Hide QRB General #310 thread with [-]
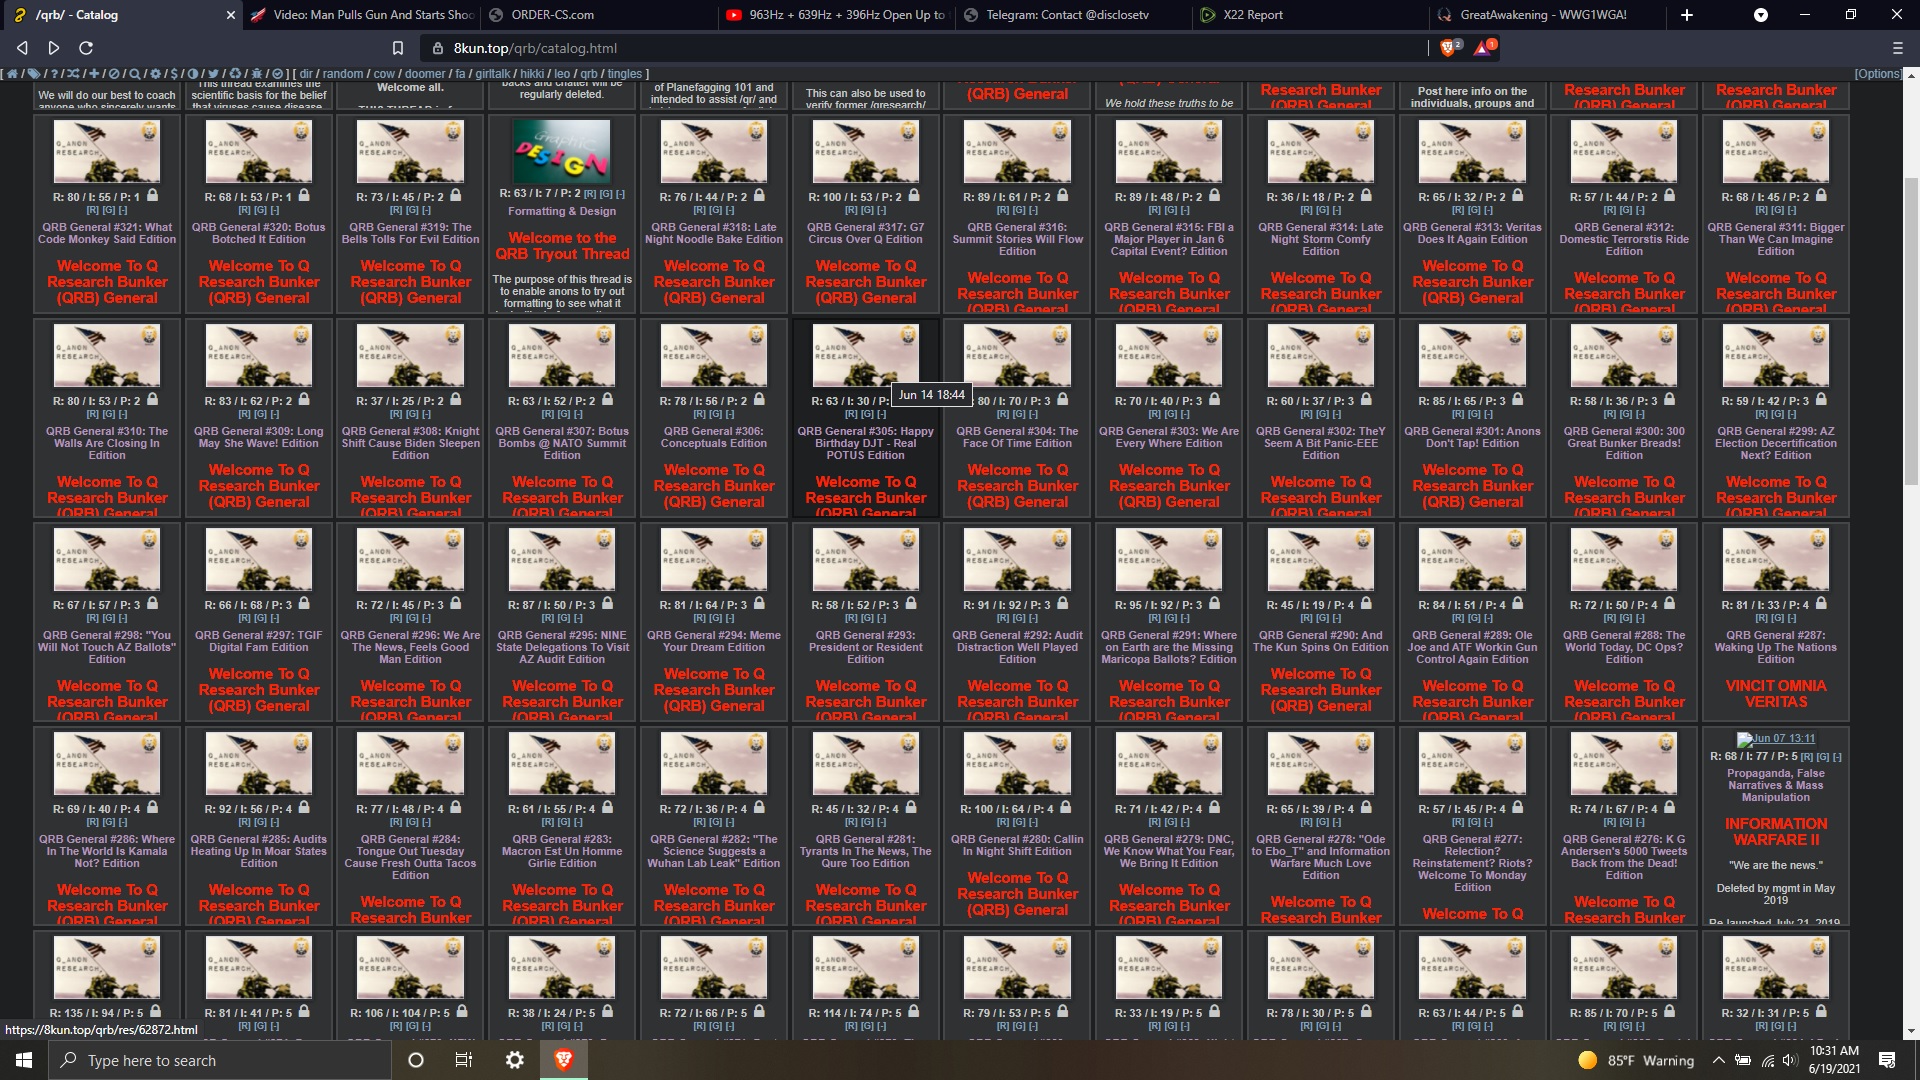Viewport: 1920px width, 1080px height. pyautogui.click(x=123, y=414)
